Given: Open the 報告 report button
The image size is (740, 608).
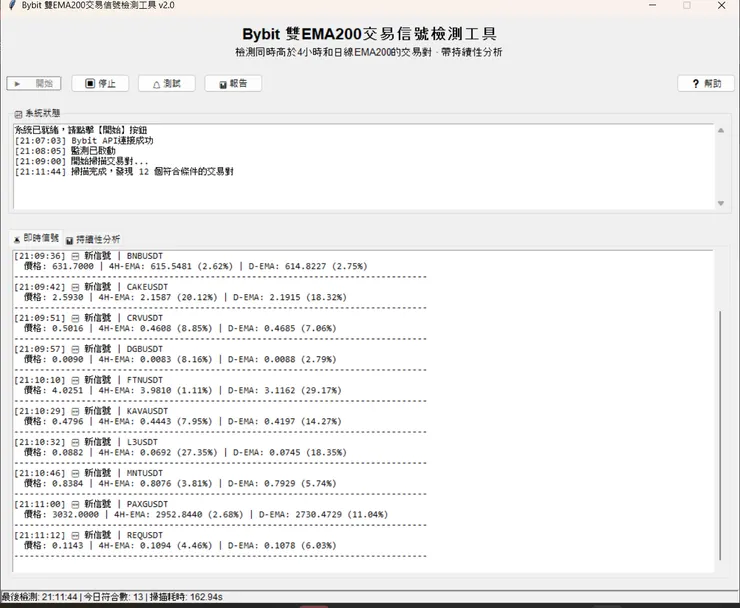Looking at the screenshot, I should tap(233, 84).
